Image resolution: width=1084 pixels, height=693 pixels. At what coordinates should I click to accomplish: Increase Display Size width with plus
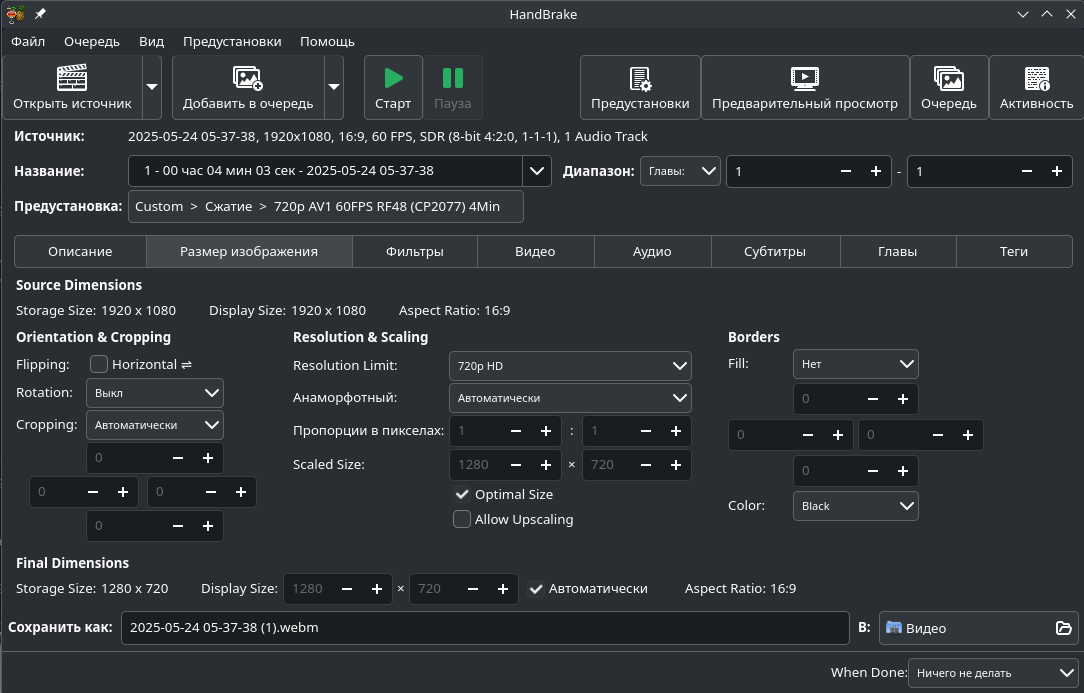(x=377, y=589)
